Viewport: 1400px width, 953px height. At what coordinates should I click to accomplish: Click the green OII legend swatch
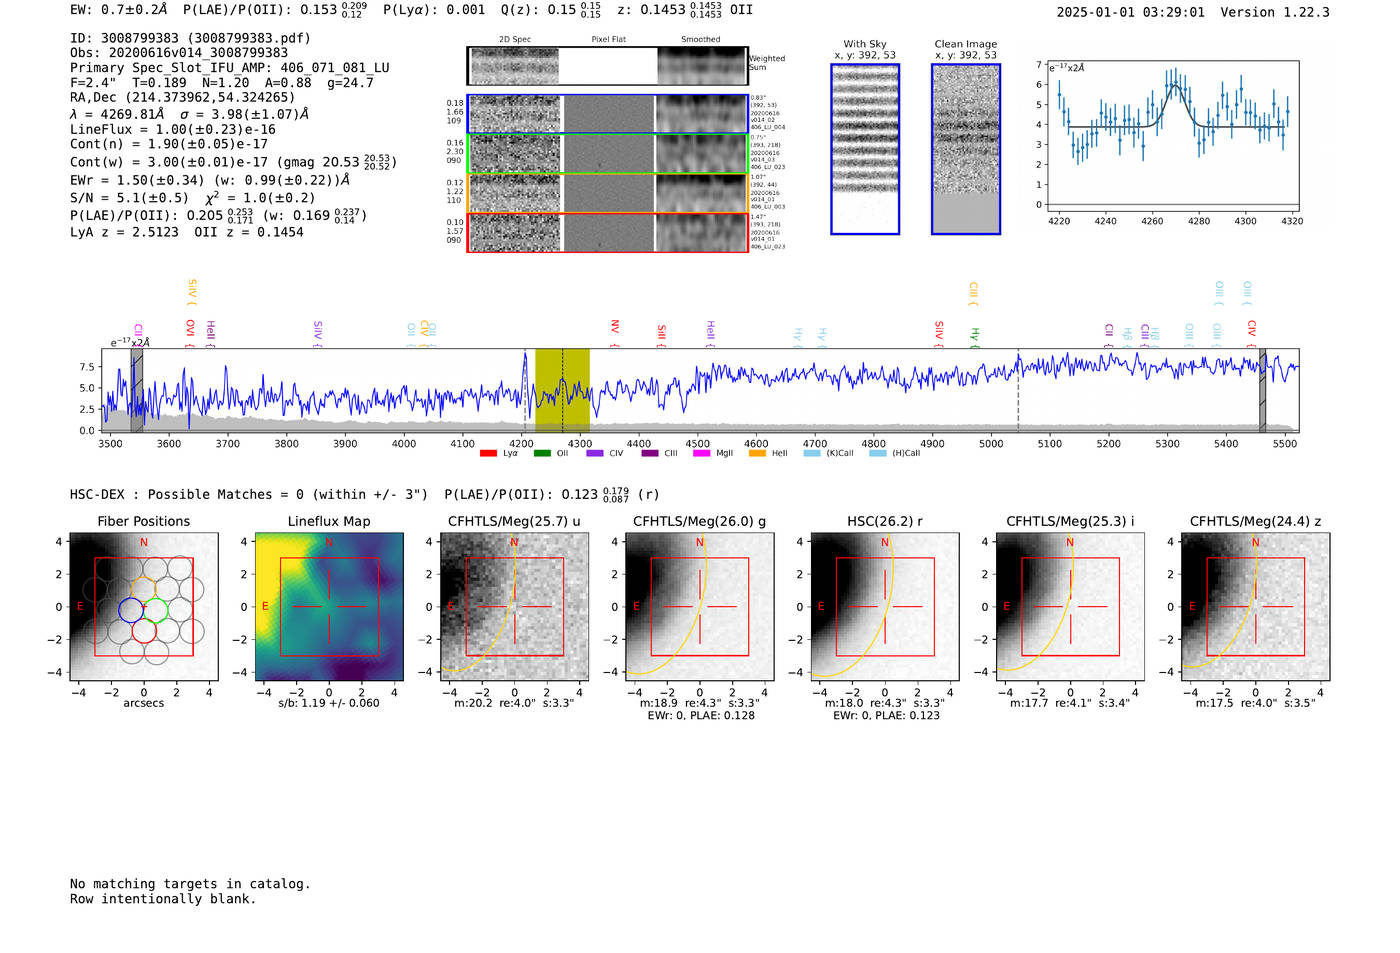pyautogui.click(x=542, y=454)
